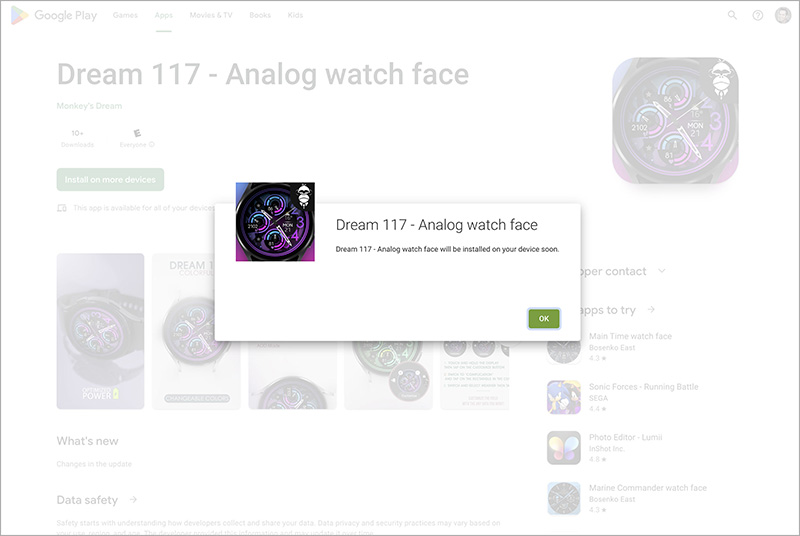The width and height of the screenshot is (800, 536).
Task: Switch to the Games tab
Action: coord(125,15)
